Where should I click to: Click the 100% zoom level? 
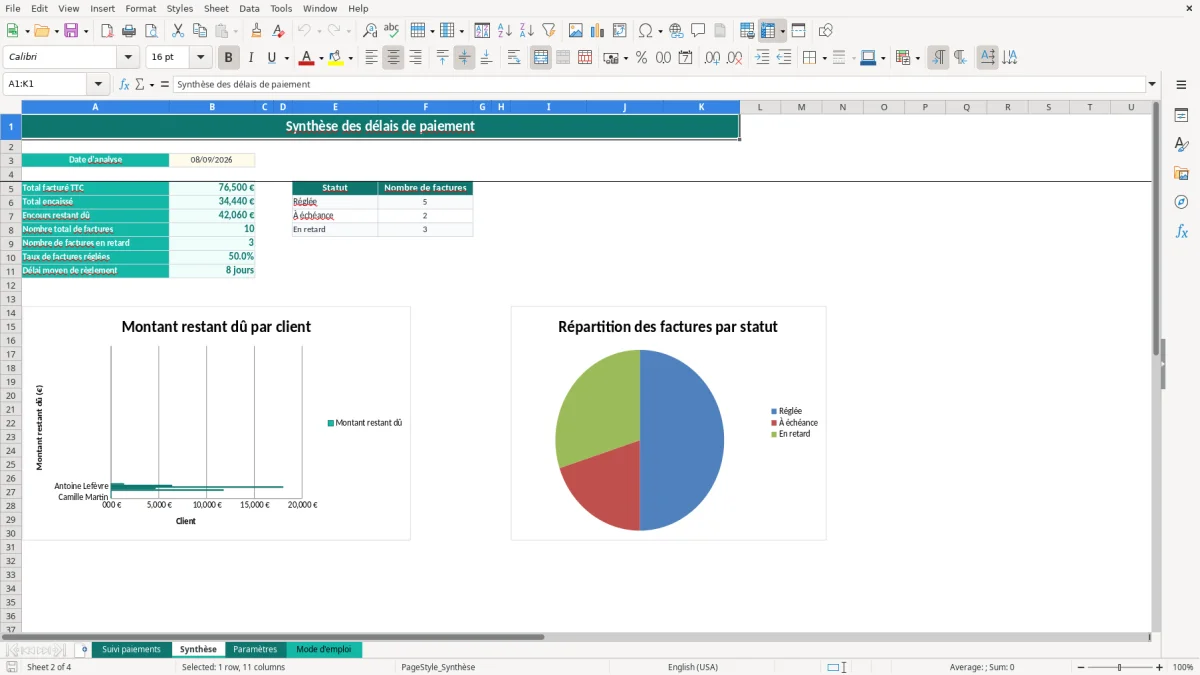1183,667
